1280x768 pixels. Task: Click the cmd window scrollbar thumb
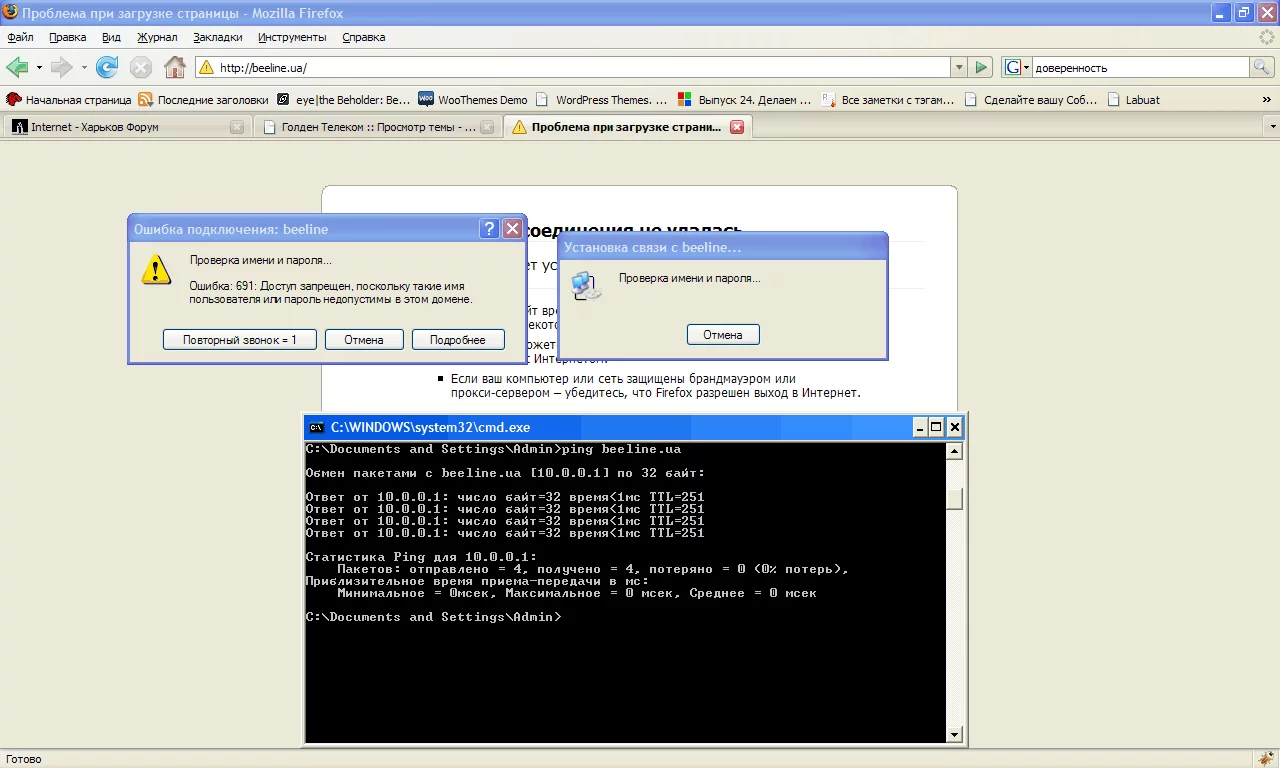(955, 498)
